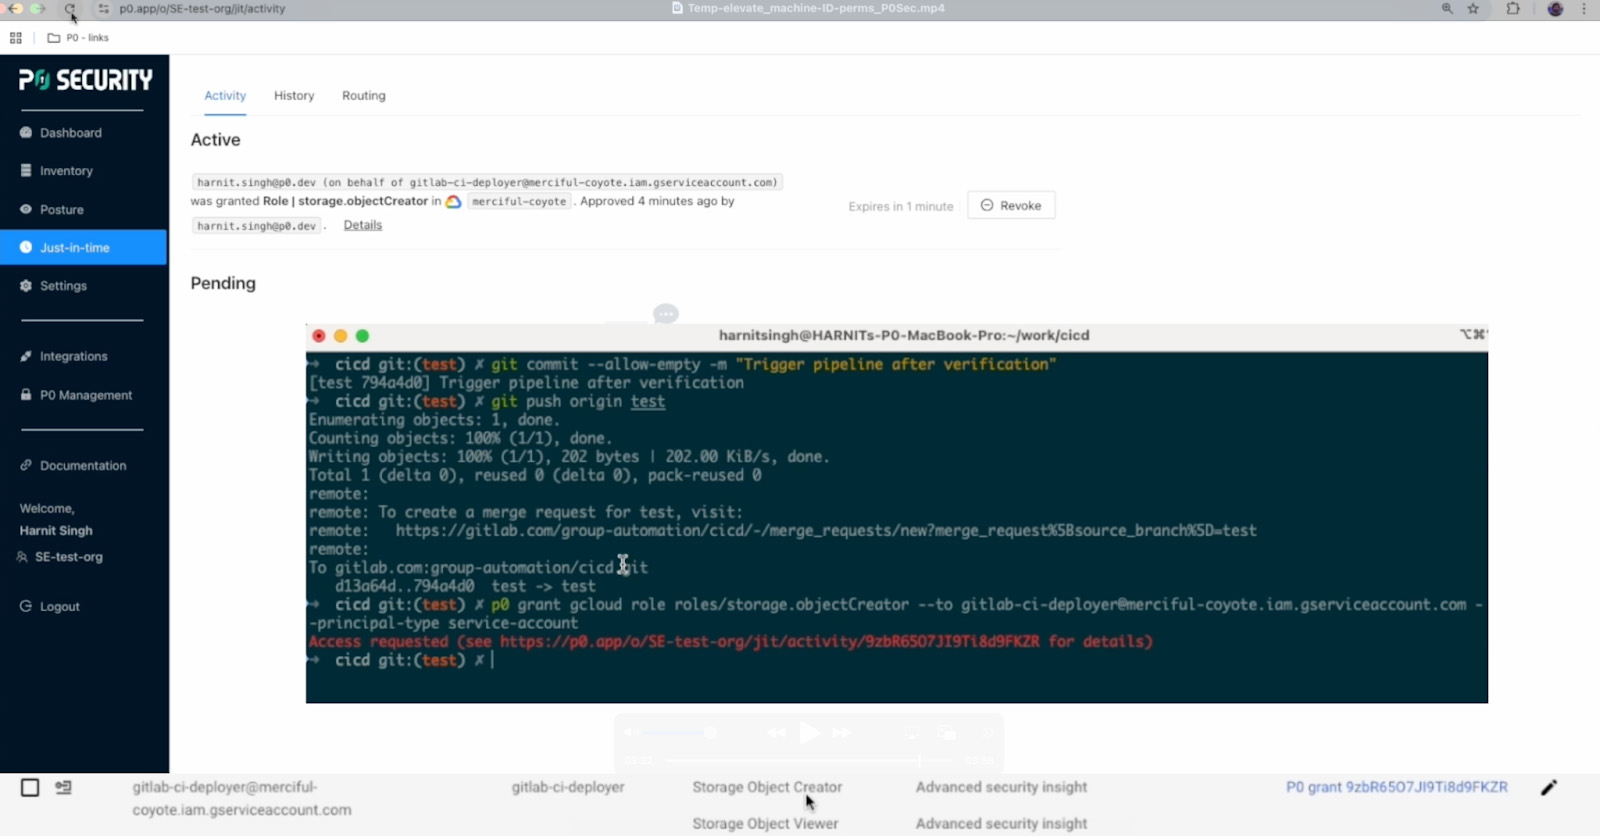
Task: Click the merciful-coyote project chip
Action: click(x=519, y=202)
